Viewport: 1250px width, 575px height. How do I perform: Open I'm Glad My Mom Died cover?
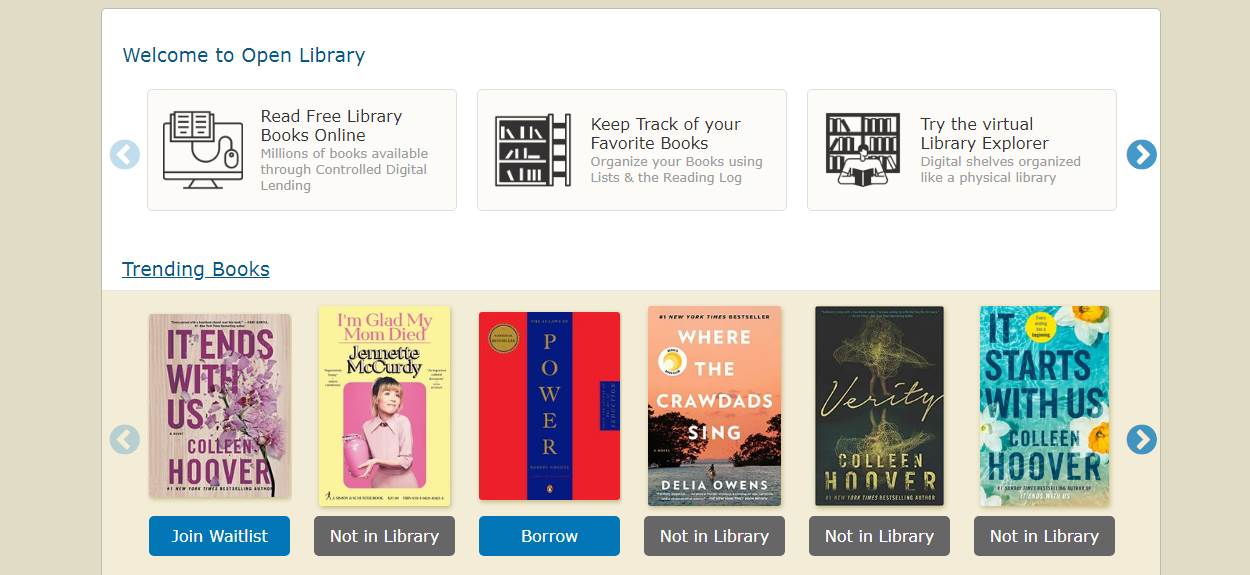pyautogui.click(x=385, y=406)
